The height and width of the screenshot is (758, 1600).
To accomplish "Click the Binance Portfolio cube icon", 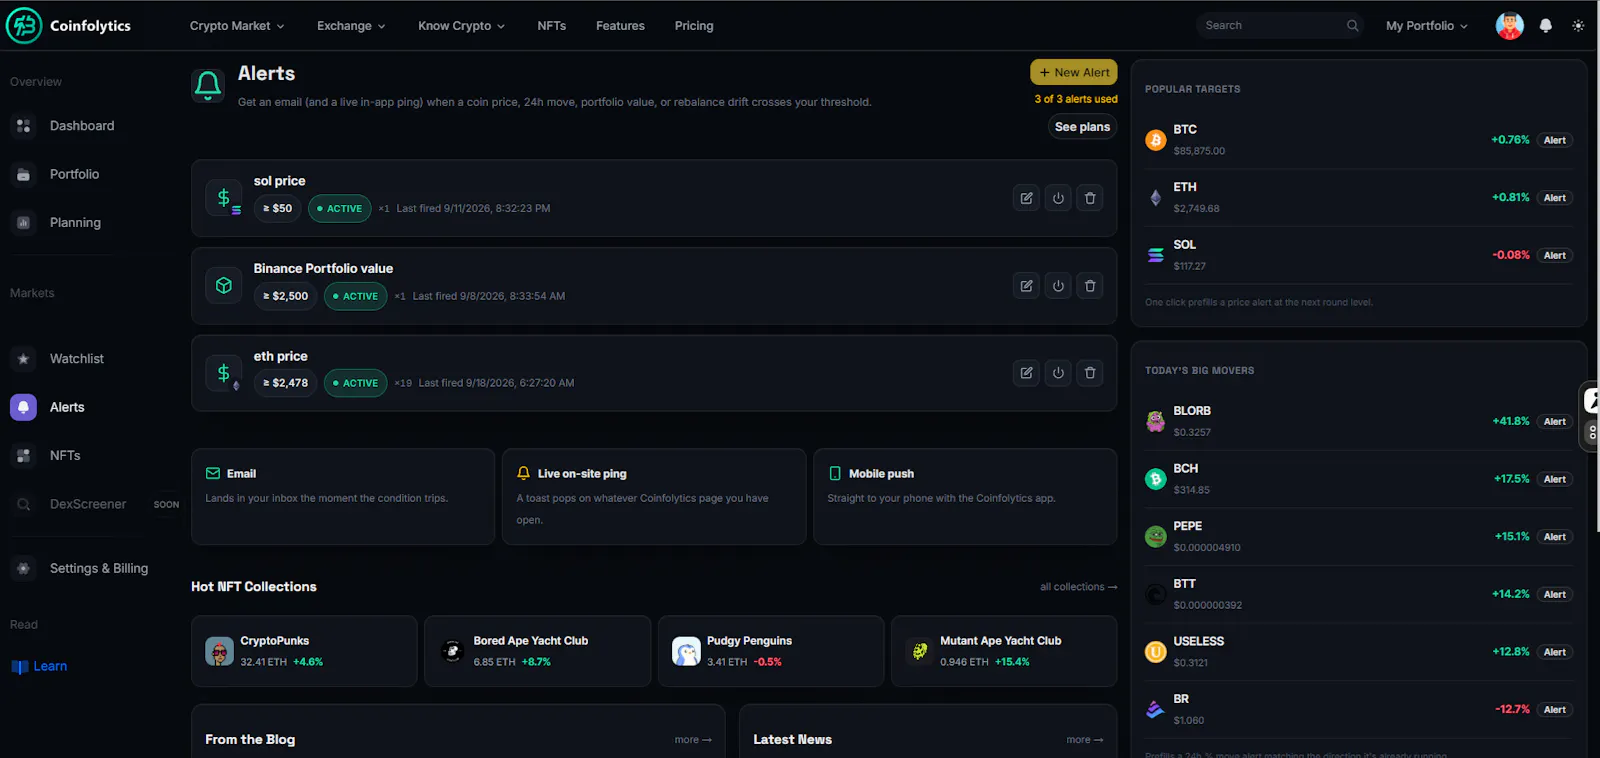I will tap(224, 286).
